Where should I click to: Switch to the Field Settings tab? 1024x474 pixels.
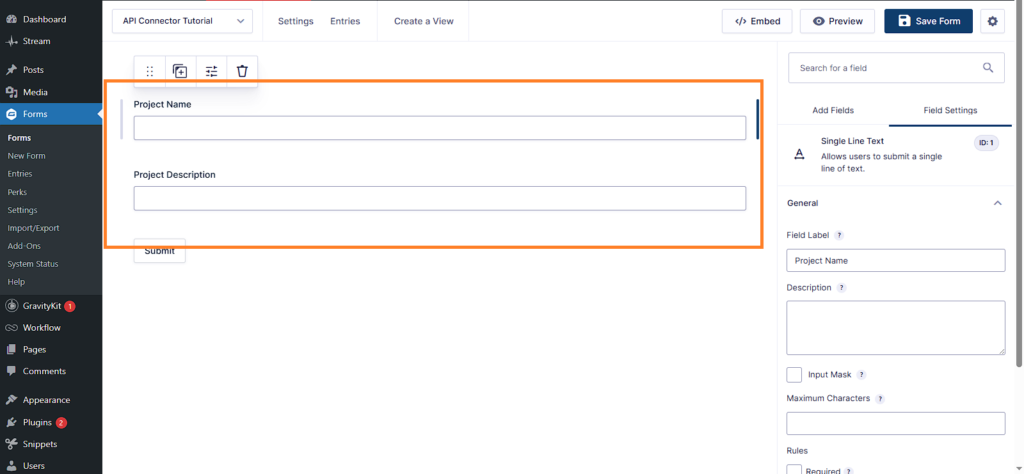pos(950,110)
